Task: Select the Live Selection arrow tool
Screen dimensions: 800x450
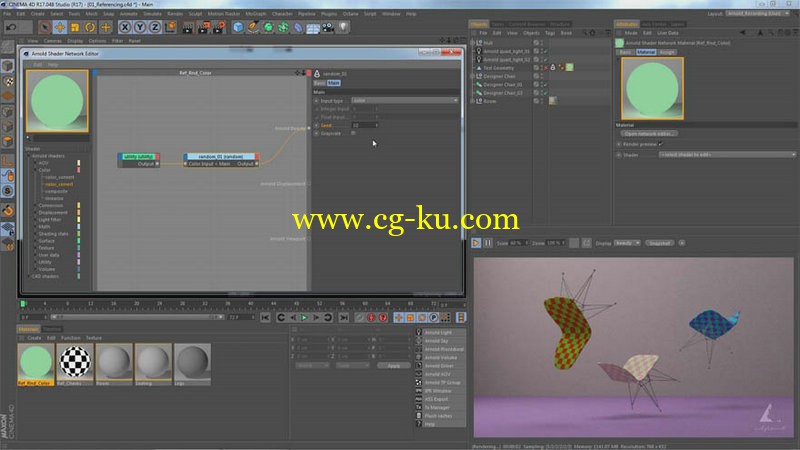Action: point(44,27)
